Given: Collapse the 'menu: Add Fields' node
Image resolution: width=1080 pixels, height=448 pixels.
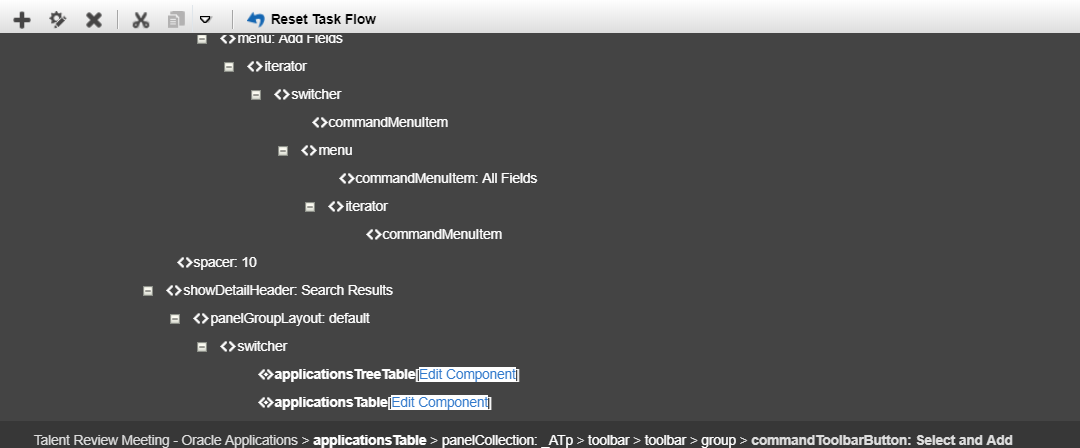Looking at the screenshot, I should click(x=202, y=39).
